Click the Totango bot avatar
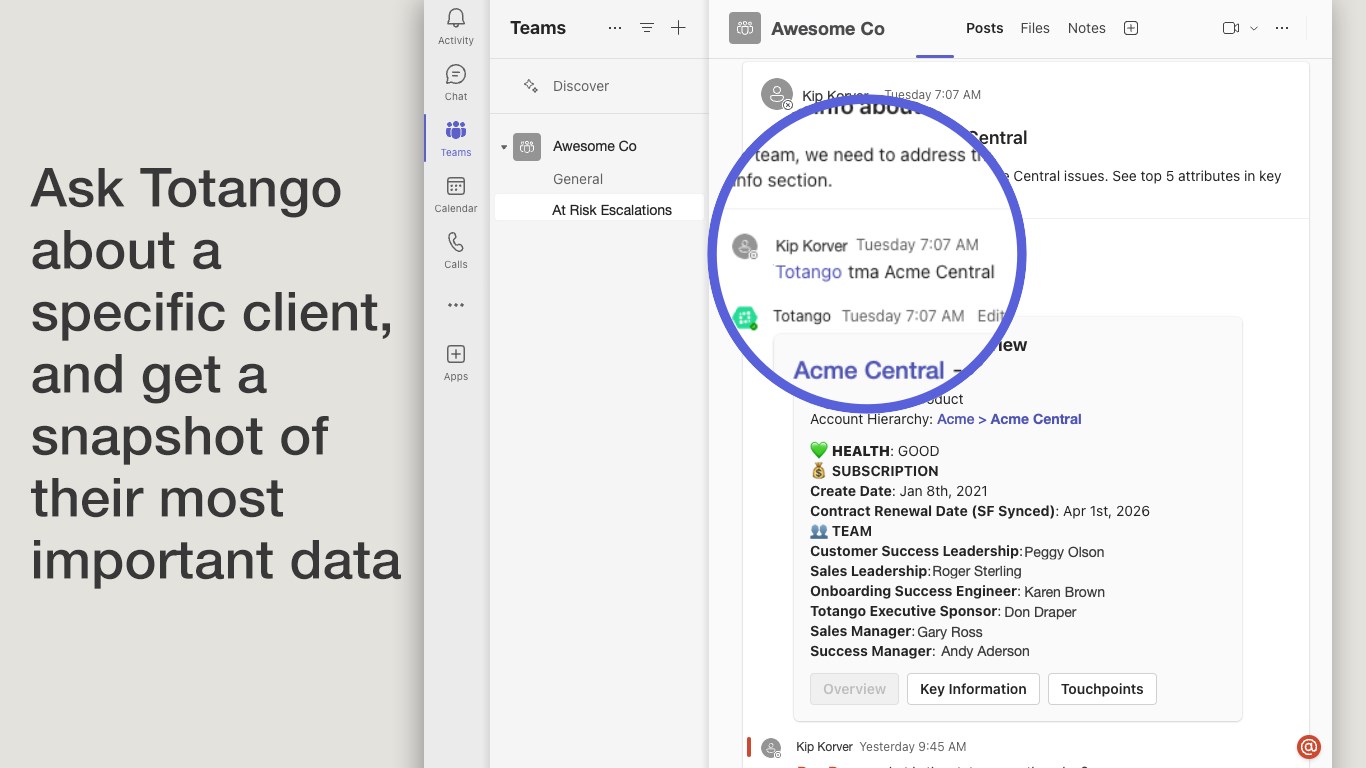 (x=745, y=318)
